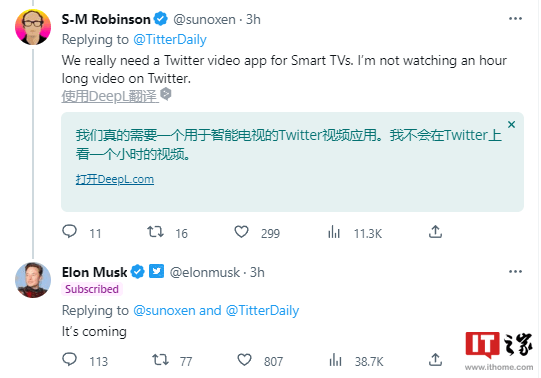
Task: Open more options menu on Elon Musk's tweet
Action: pyautogui.click(x=515, y=272)
